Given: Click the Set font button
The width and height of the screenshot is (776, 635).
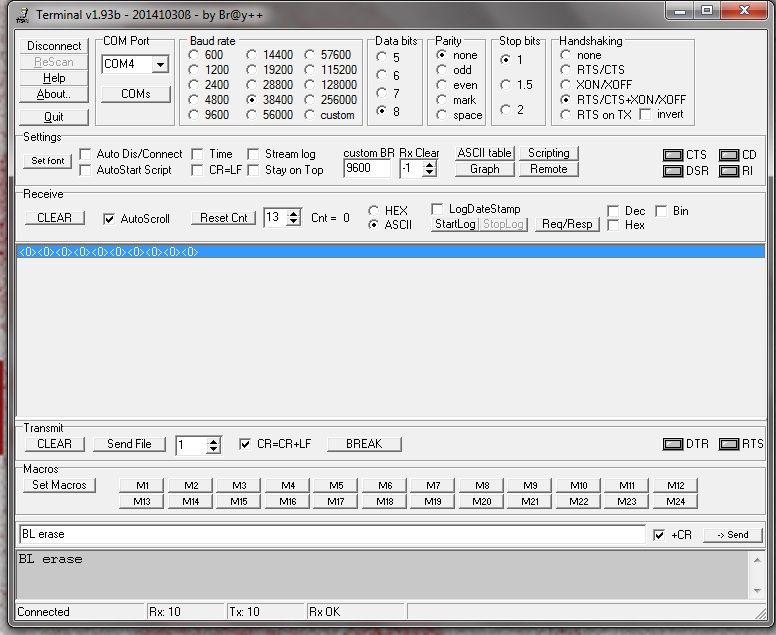Looking at the screenshot, I should click(48, 161).
